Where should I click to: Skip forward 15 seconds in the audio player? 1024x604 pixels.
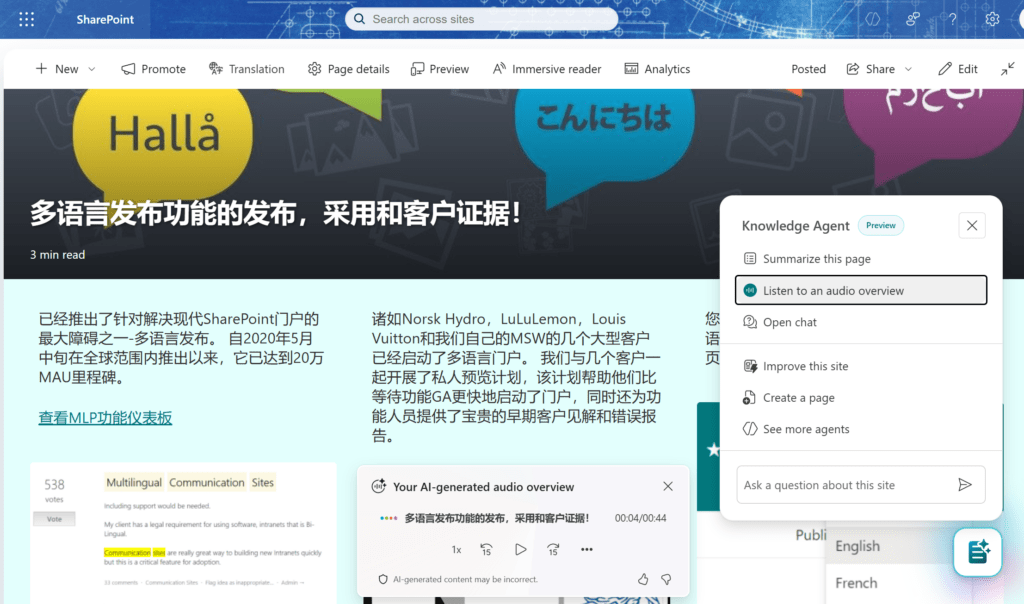coord(553,549)
